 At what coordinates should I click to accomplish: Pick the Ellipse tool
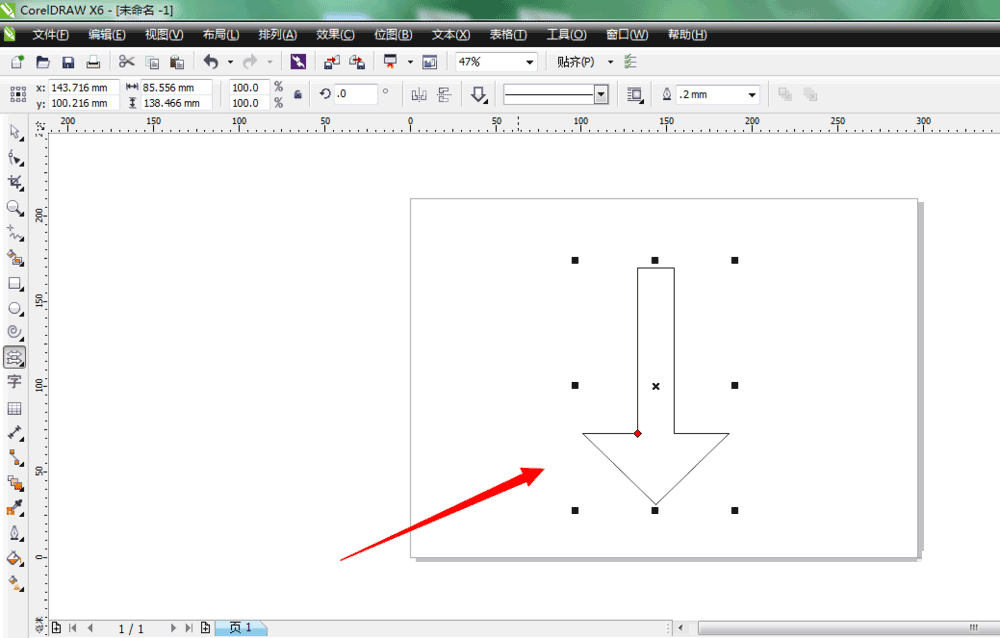coord(15,309)
